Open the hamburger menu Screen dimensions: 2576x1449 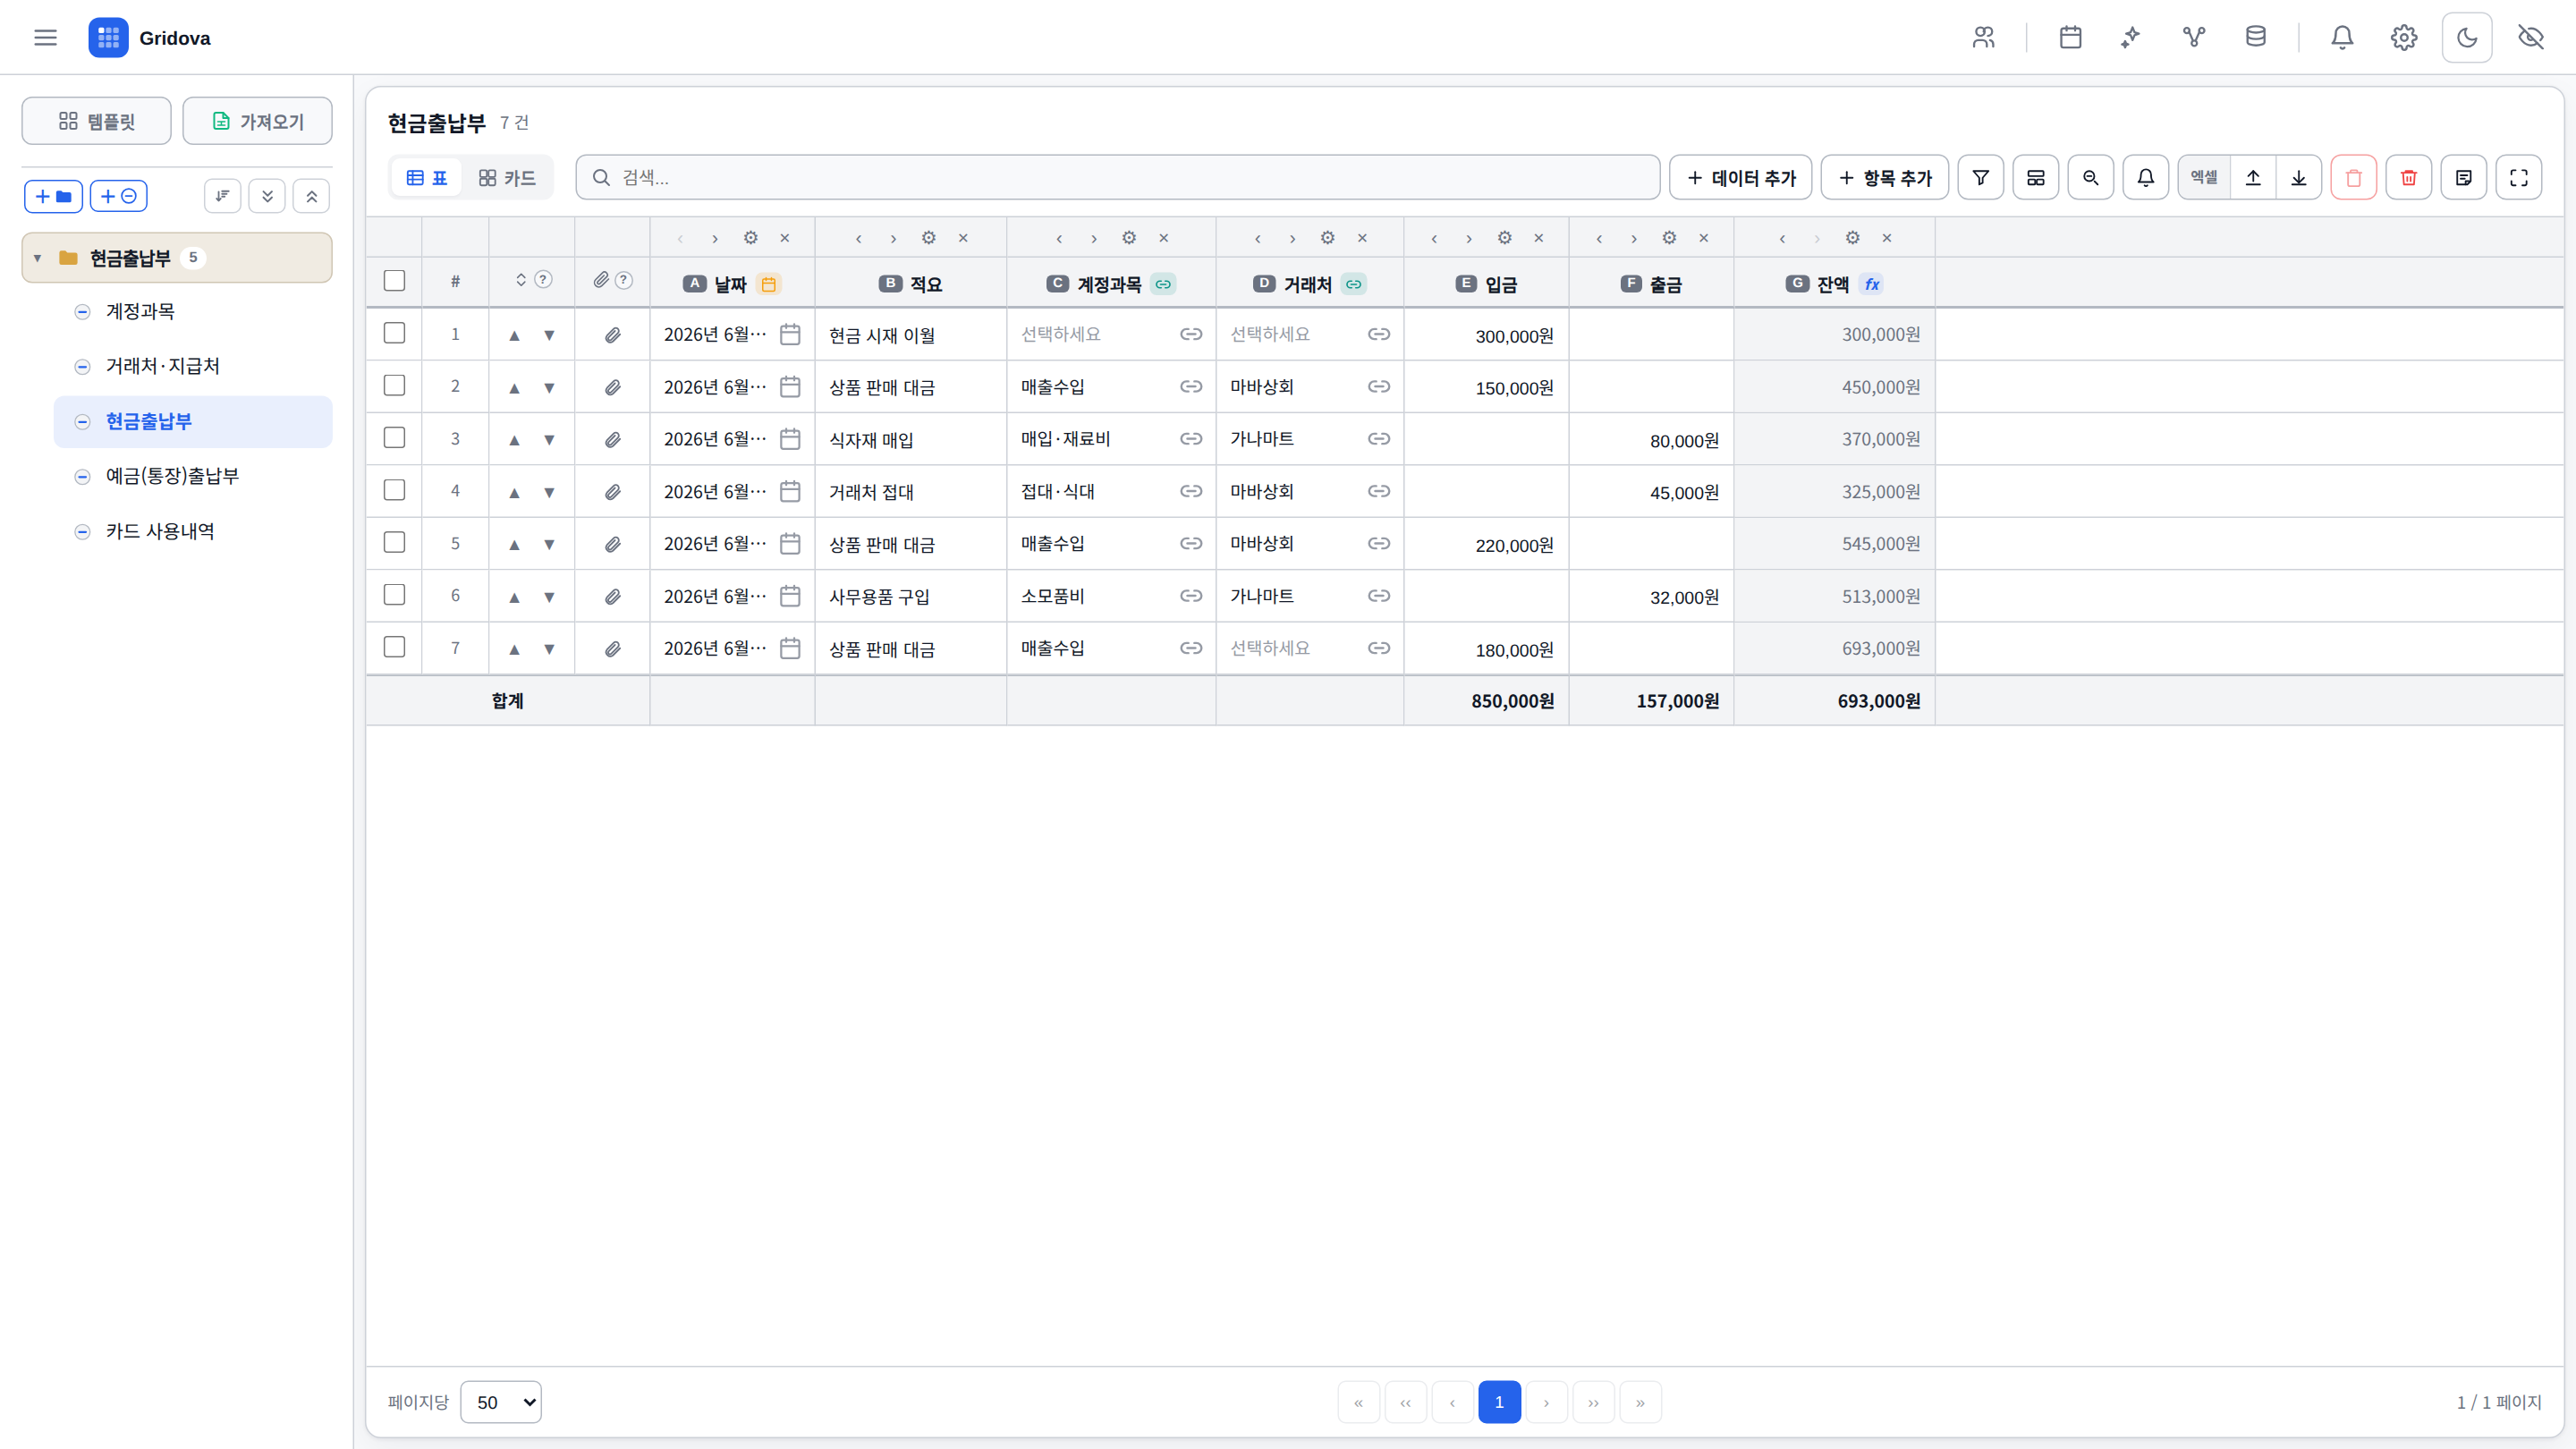(45, 38)
